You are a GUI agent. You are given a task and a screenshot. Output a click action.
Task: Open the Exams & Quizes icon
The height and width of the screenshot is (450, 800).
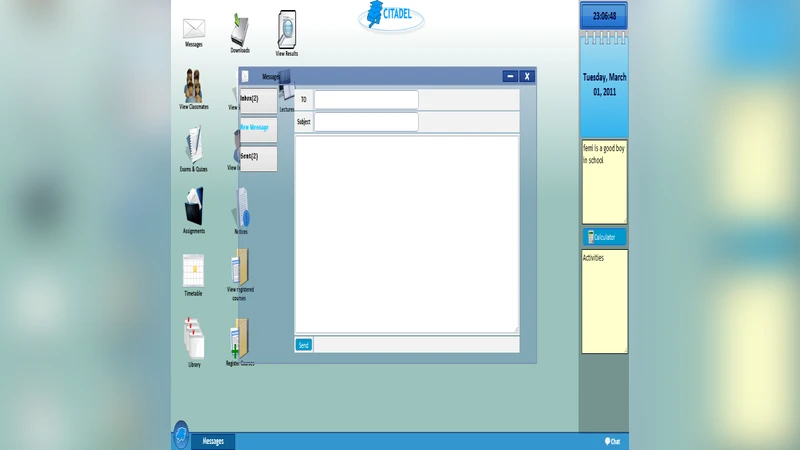[193, 147]
